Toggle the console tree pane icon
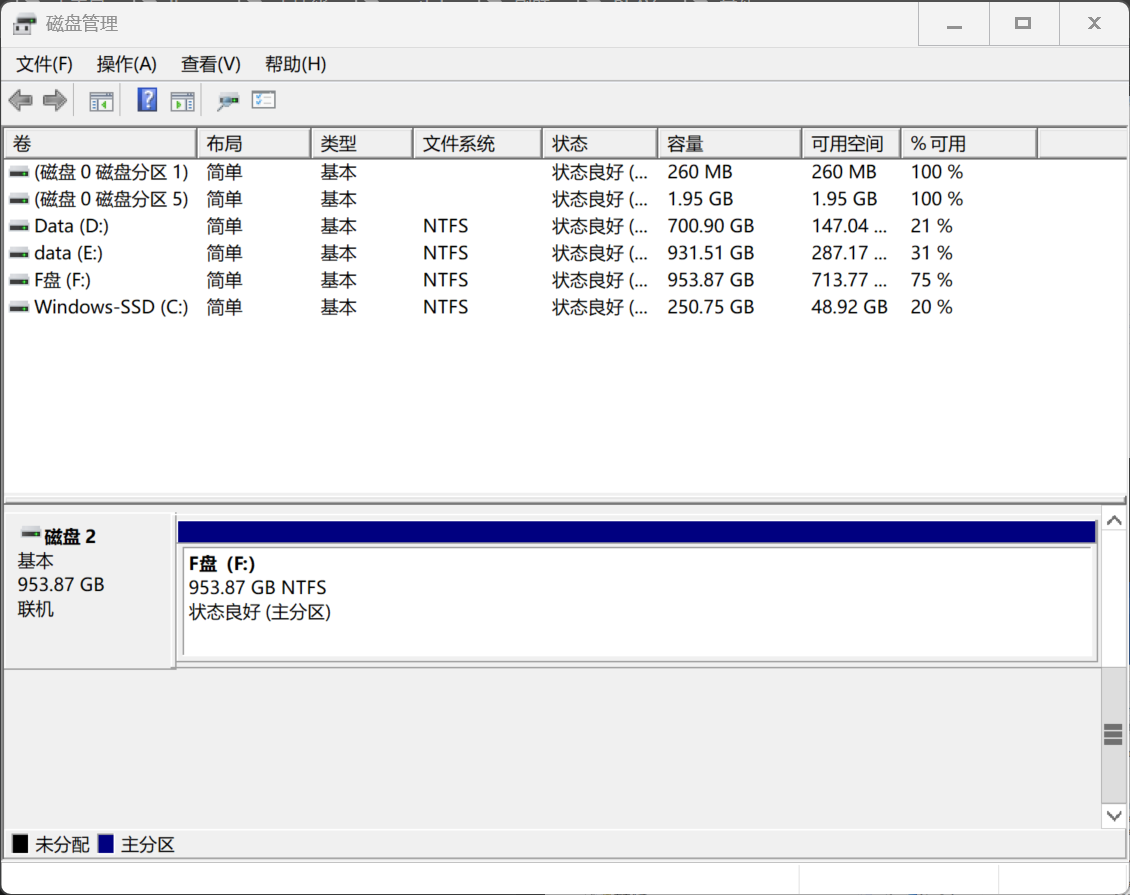1130x895 pixels. (x=101, y=100)
